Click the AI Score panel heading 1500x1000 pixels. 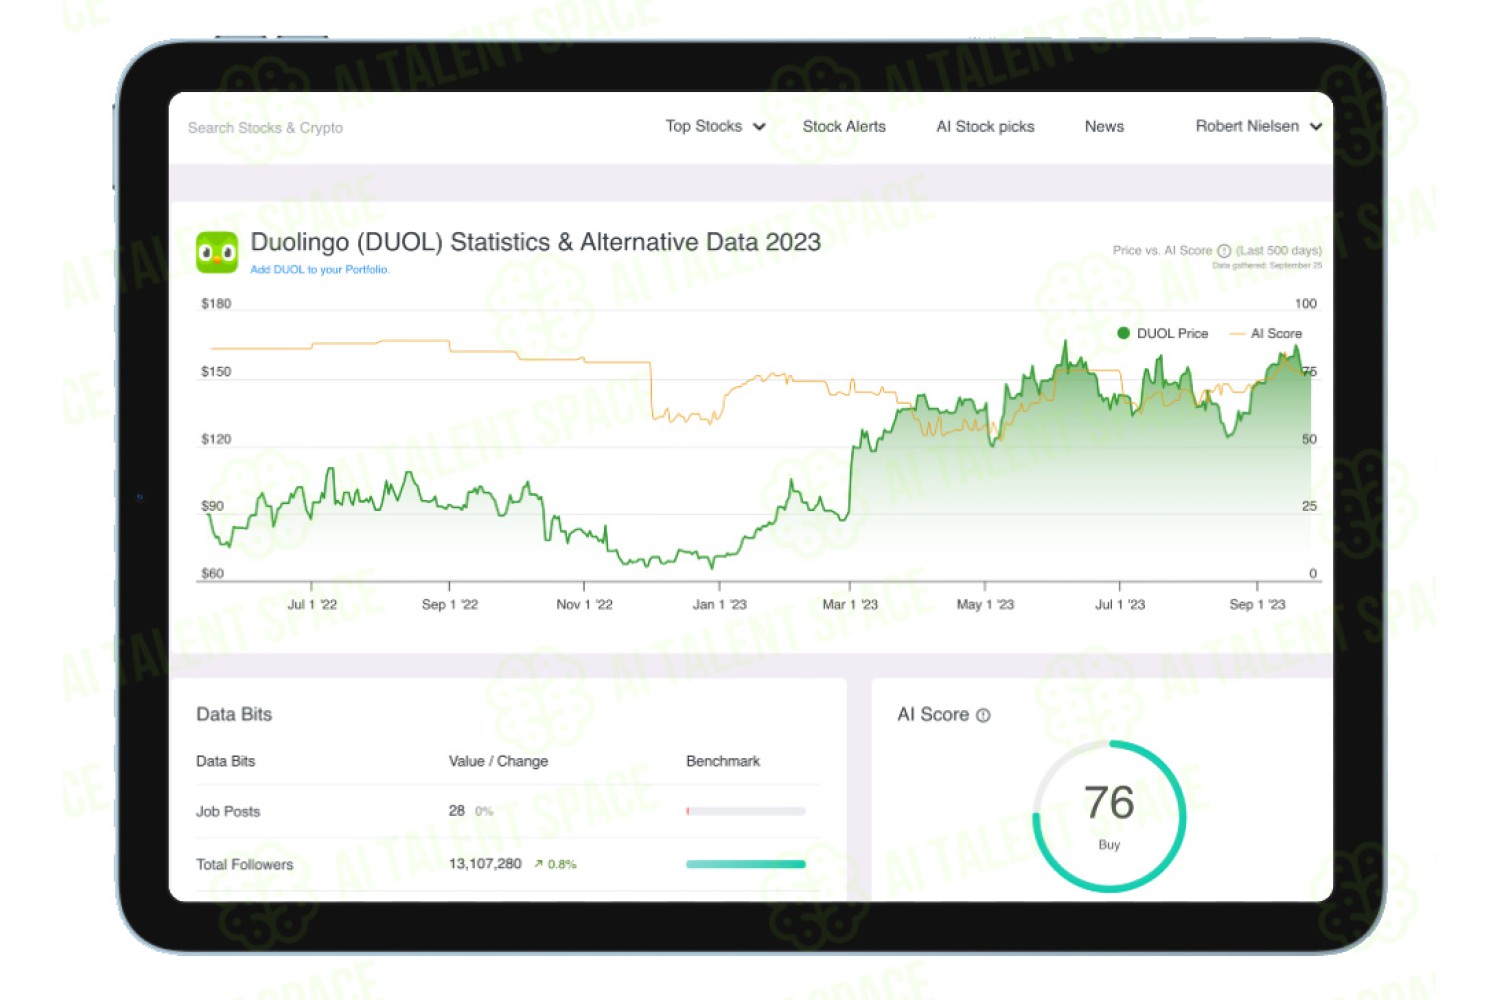coord(933,714)
